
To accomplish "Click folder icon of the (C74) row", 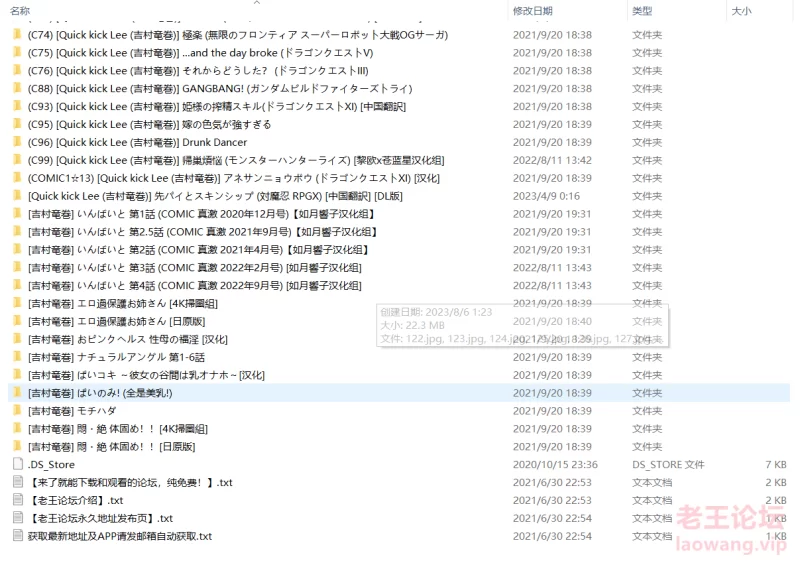I will coord(17,34).
